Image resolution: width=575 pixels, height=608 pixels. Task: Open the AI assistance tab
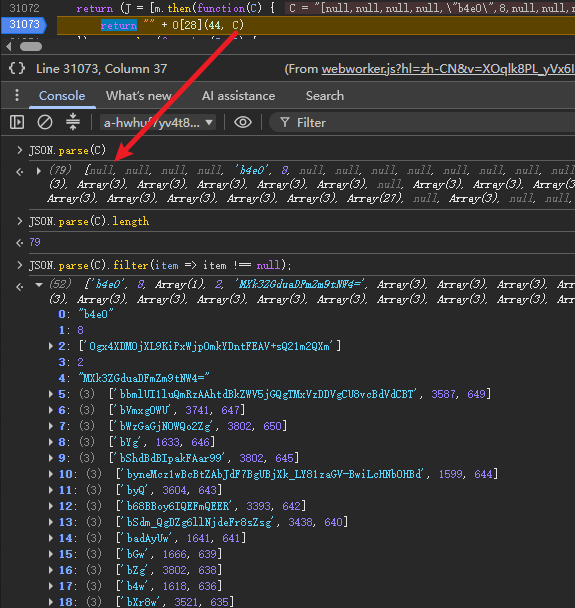tap(238, 96)
